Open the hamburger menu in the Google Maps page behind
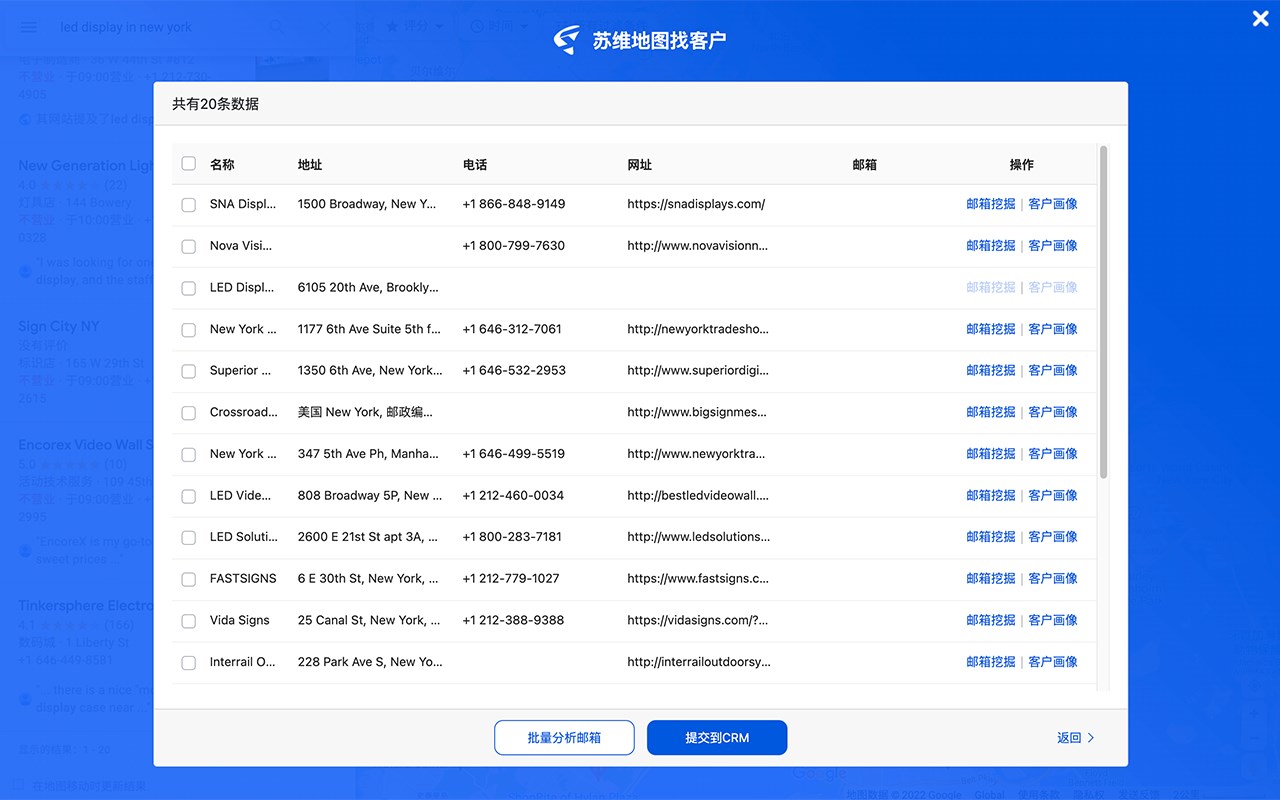1280x800 pixels. 28,27
